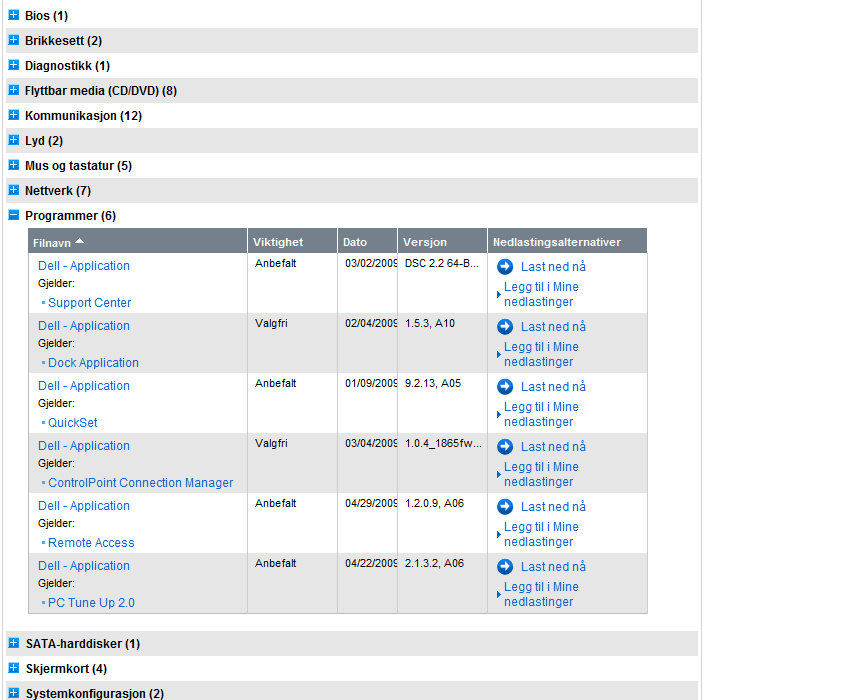Expand Mus og tastatur (5) section

tap(14, 165)
